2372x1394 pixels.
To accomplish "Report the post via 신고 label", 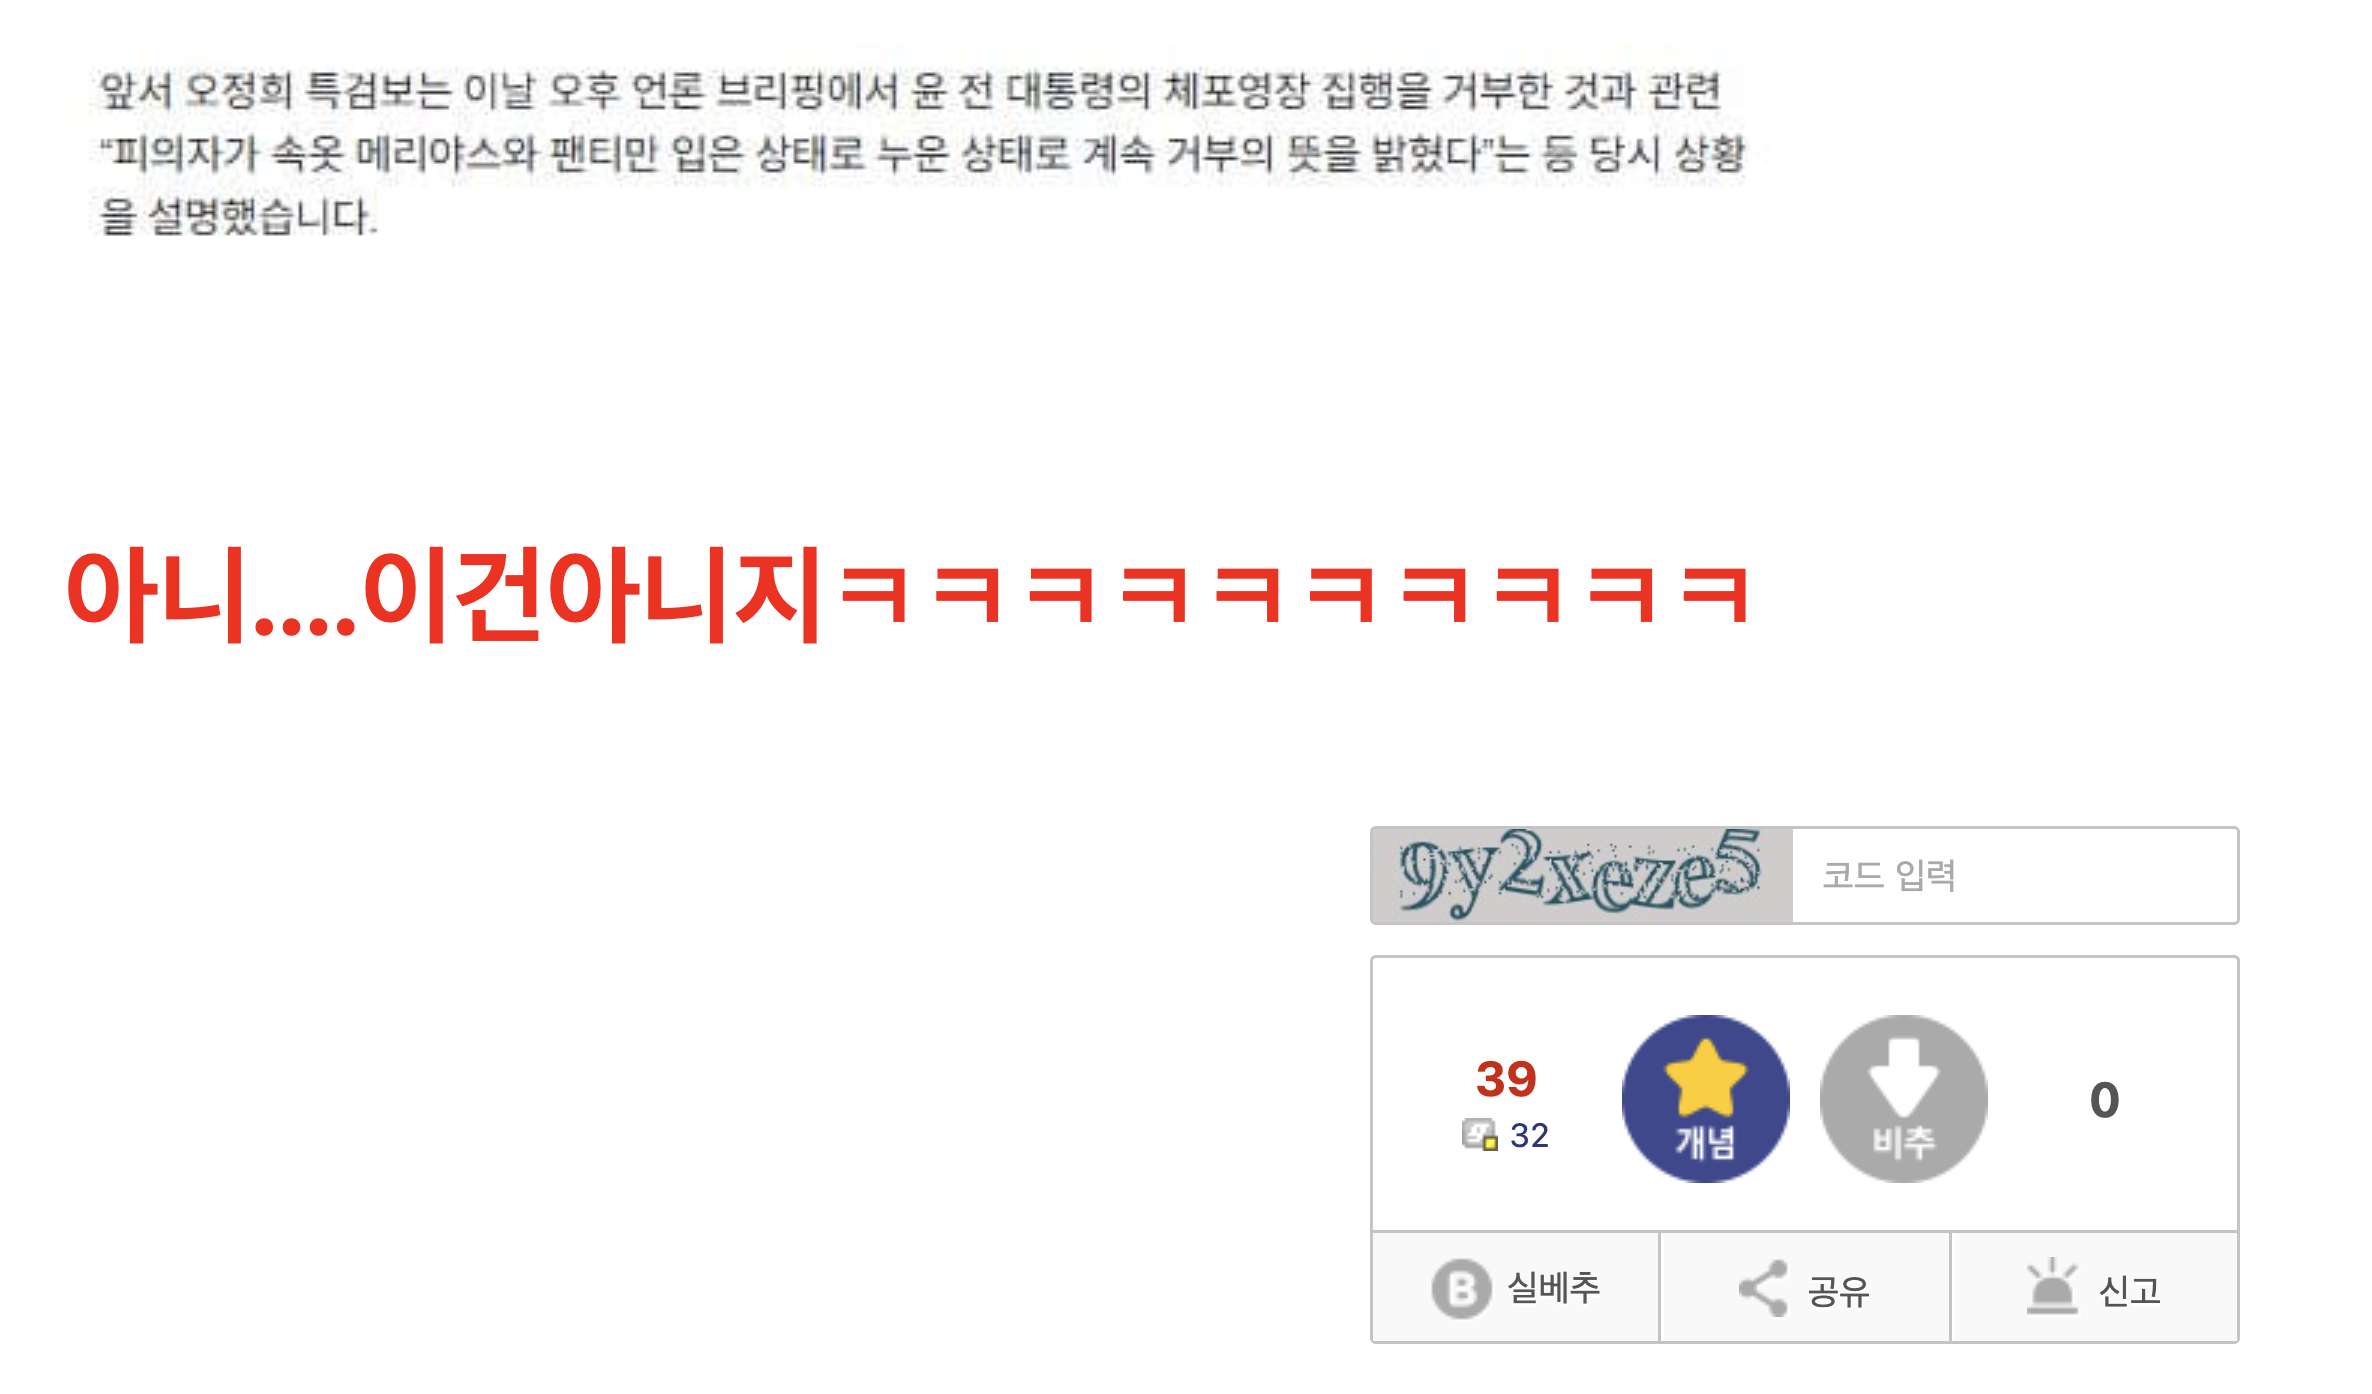I will pos(2130,1290).
